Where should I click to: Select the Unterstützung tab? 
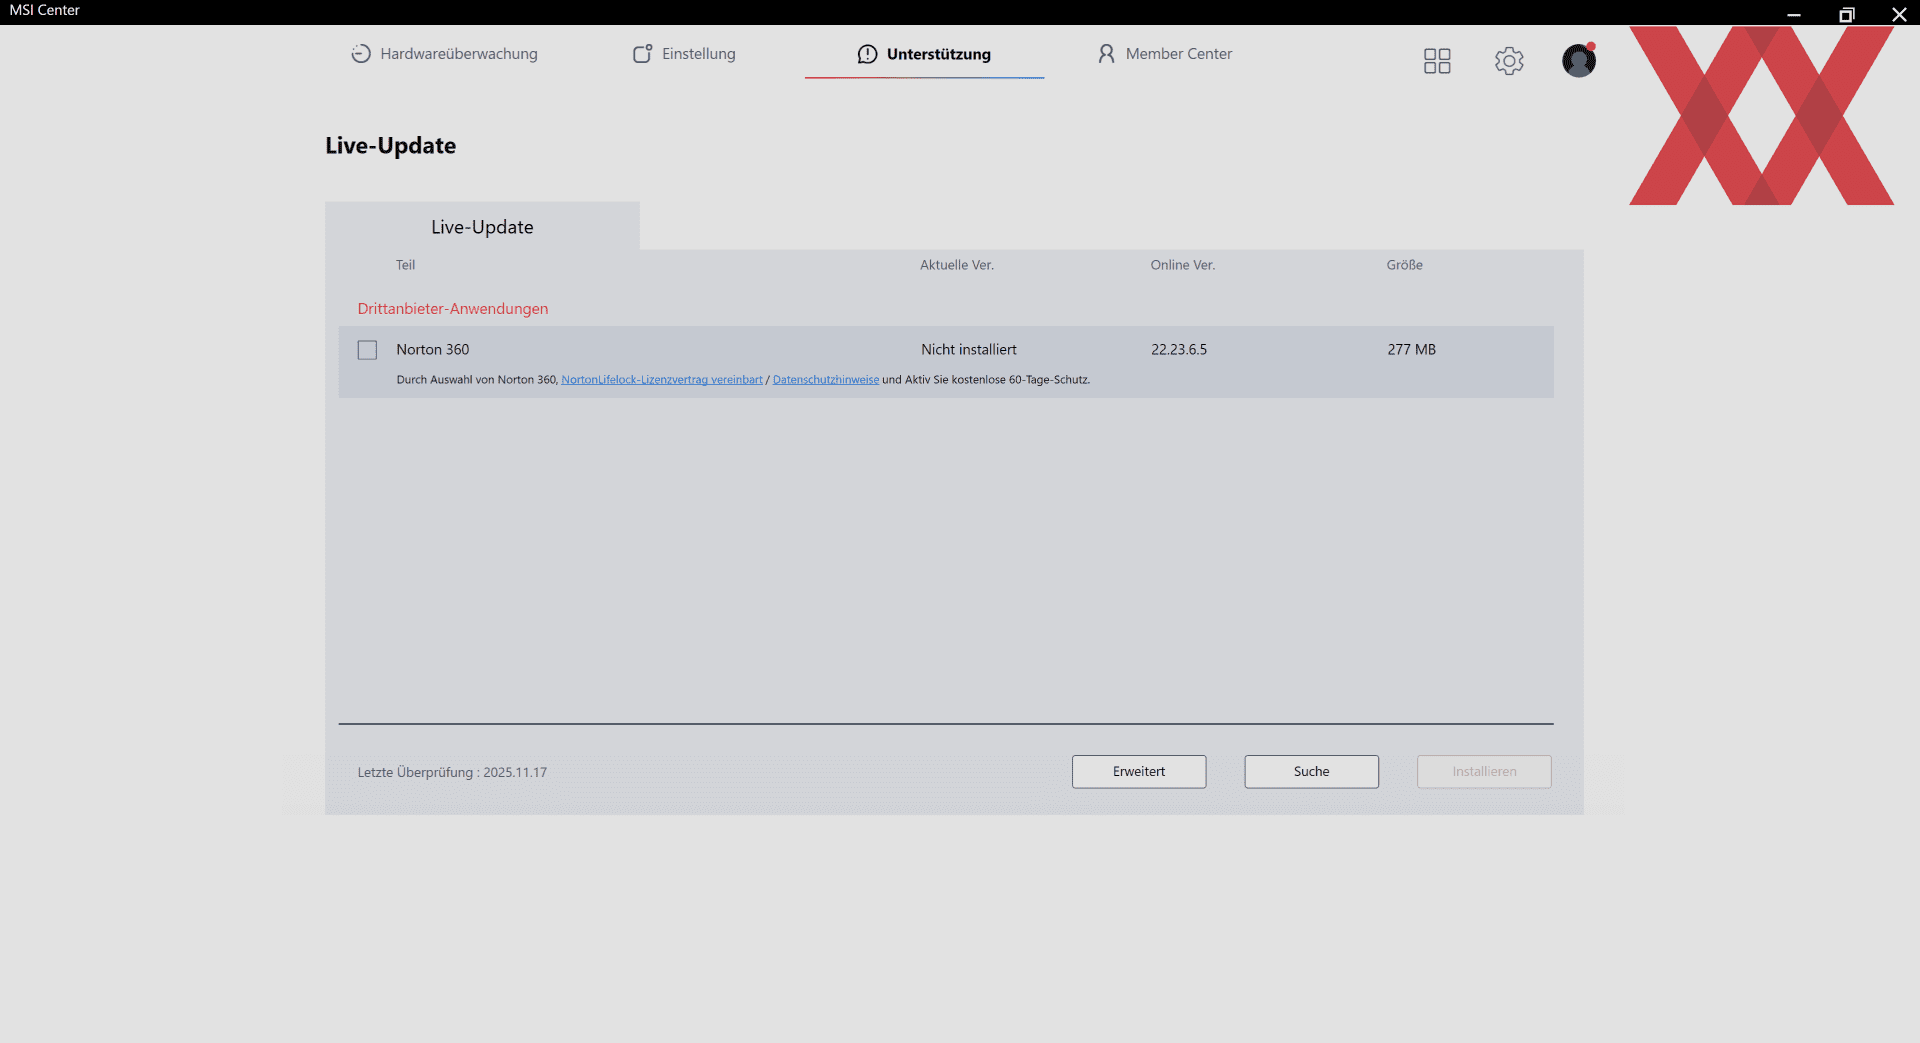pyautogui.click(x=924, y=54)
